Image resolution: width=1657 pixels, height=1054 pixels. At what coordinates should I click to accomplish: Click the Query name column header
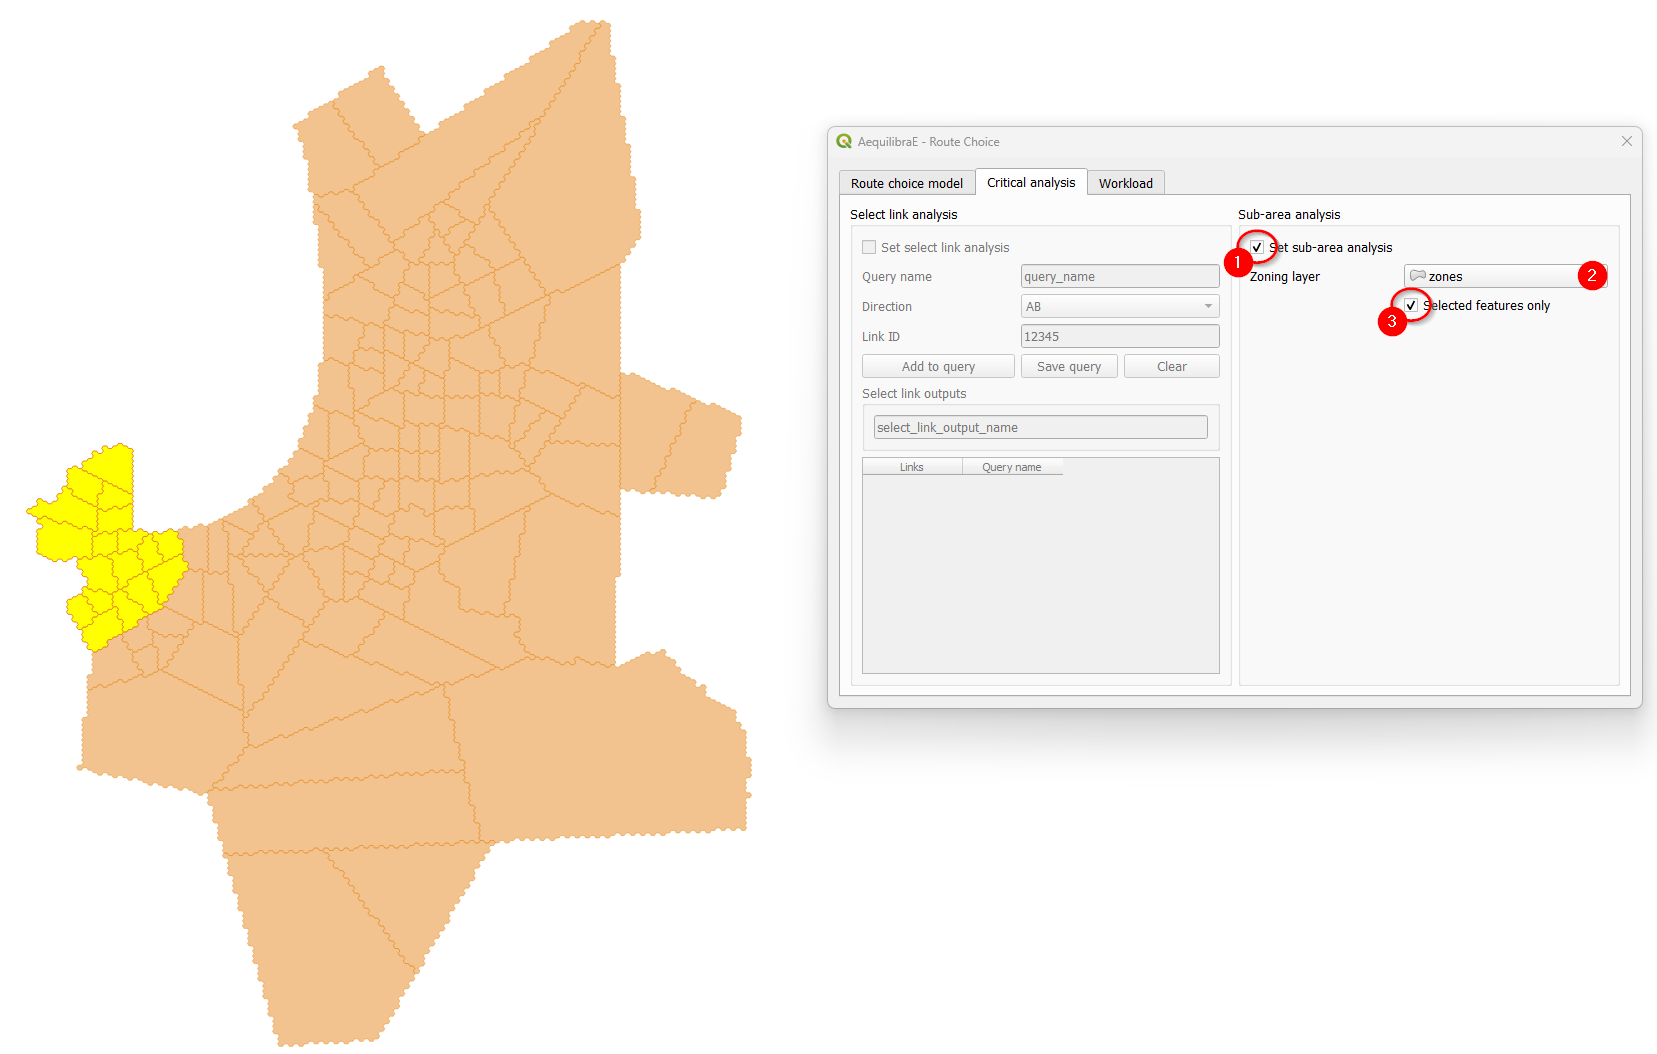click(x=1012, y=466)
